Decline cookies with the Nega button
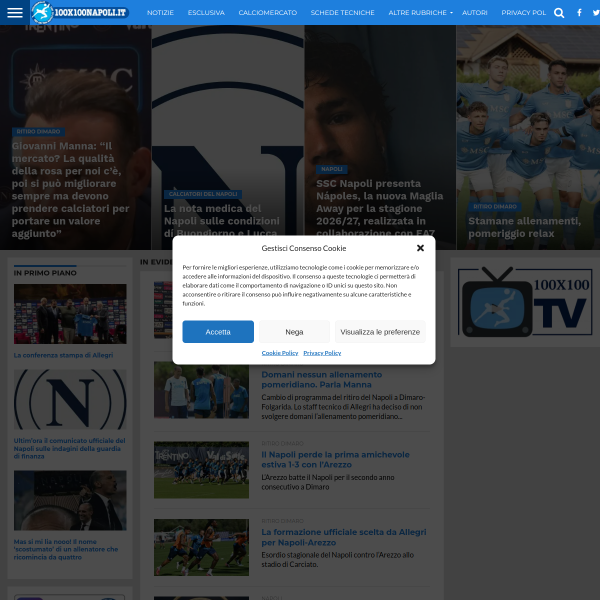This screenshot has width=600, height=600. pyautogui.click(x=294, y=332)
